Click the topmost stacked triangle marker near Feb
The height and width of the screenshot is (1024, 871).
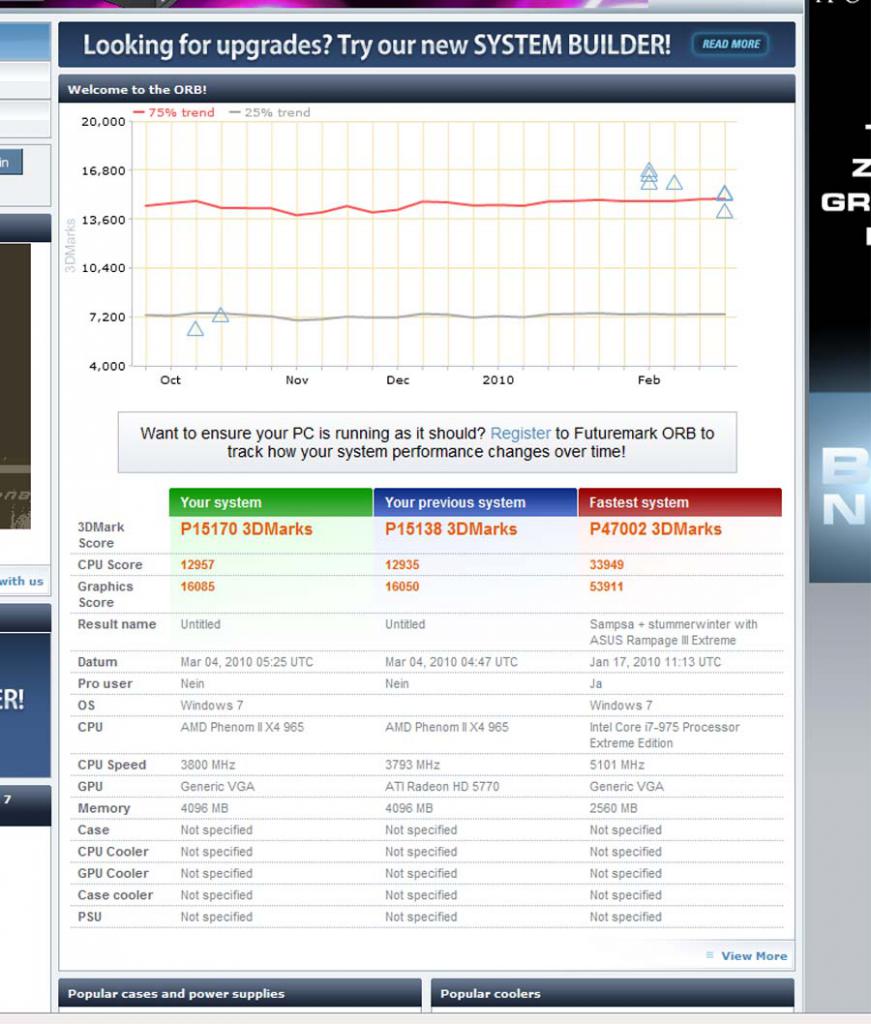click(648, 168)
